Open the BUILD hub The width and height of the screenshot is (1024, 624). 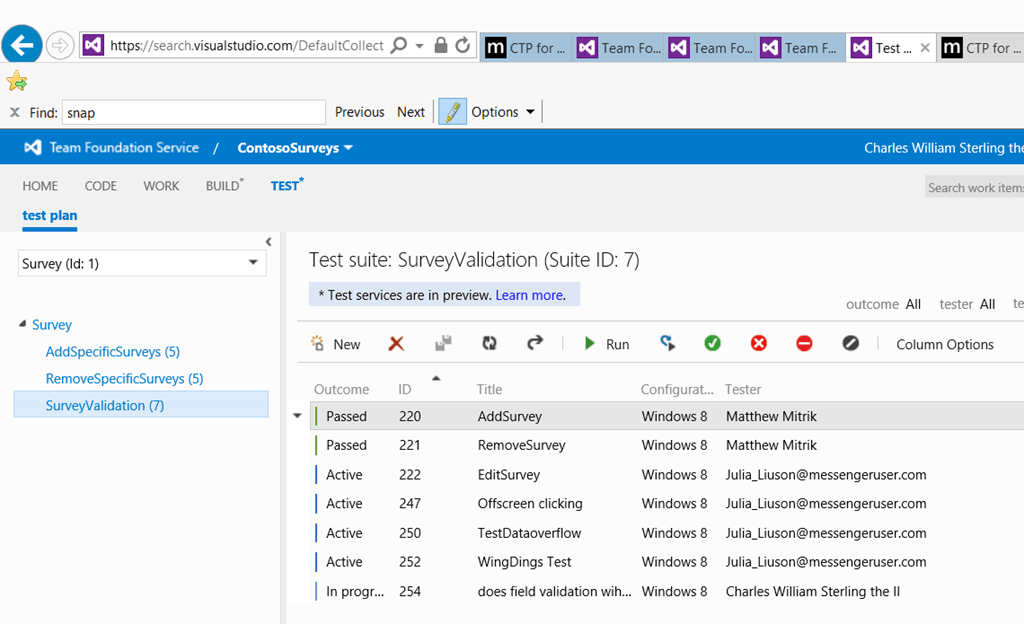[x=224, y=185]
